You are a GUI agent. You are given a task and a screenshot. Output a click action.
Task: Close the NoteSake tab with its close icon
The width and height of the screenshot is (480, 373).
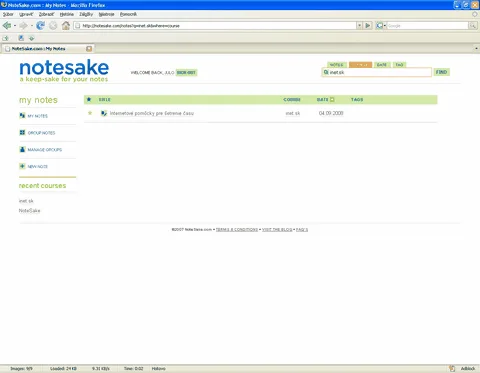click(x=89, y=49)
